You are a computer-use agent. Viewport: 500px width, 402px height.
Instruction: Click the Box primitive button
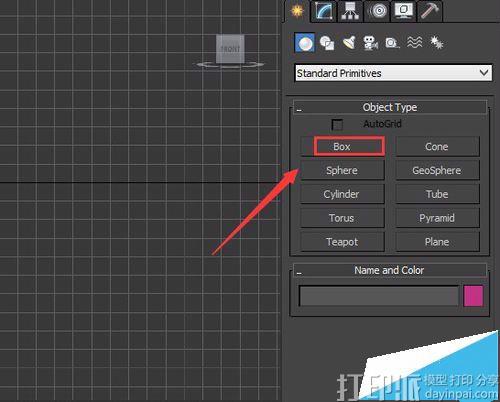pyautogui.click(x=342, y=146)
